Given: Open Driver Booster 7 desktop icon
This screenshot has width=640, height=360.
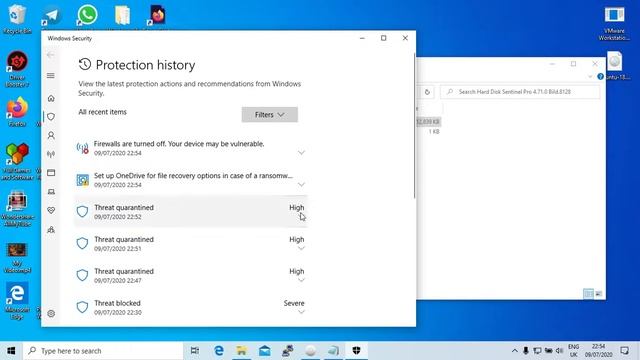Looking at the screenshot, I should pyautogui.click(x=17, y=69).
